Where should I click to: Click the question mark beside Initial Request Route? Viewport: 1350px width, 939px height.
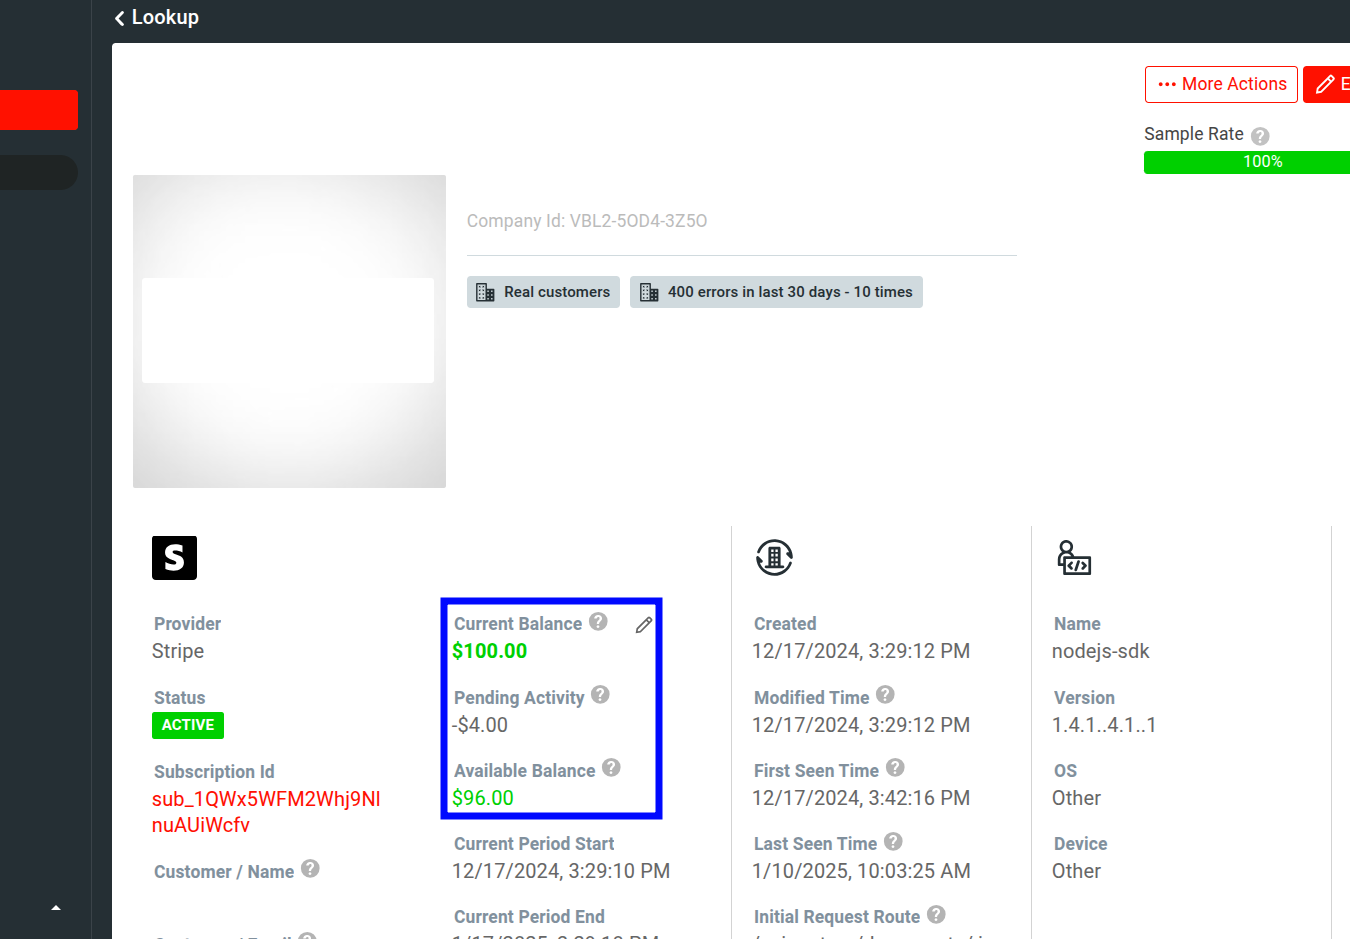click(x=935, y=914)
